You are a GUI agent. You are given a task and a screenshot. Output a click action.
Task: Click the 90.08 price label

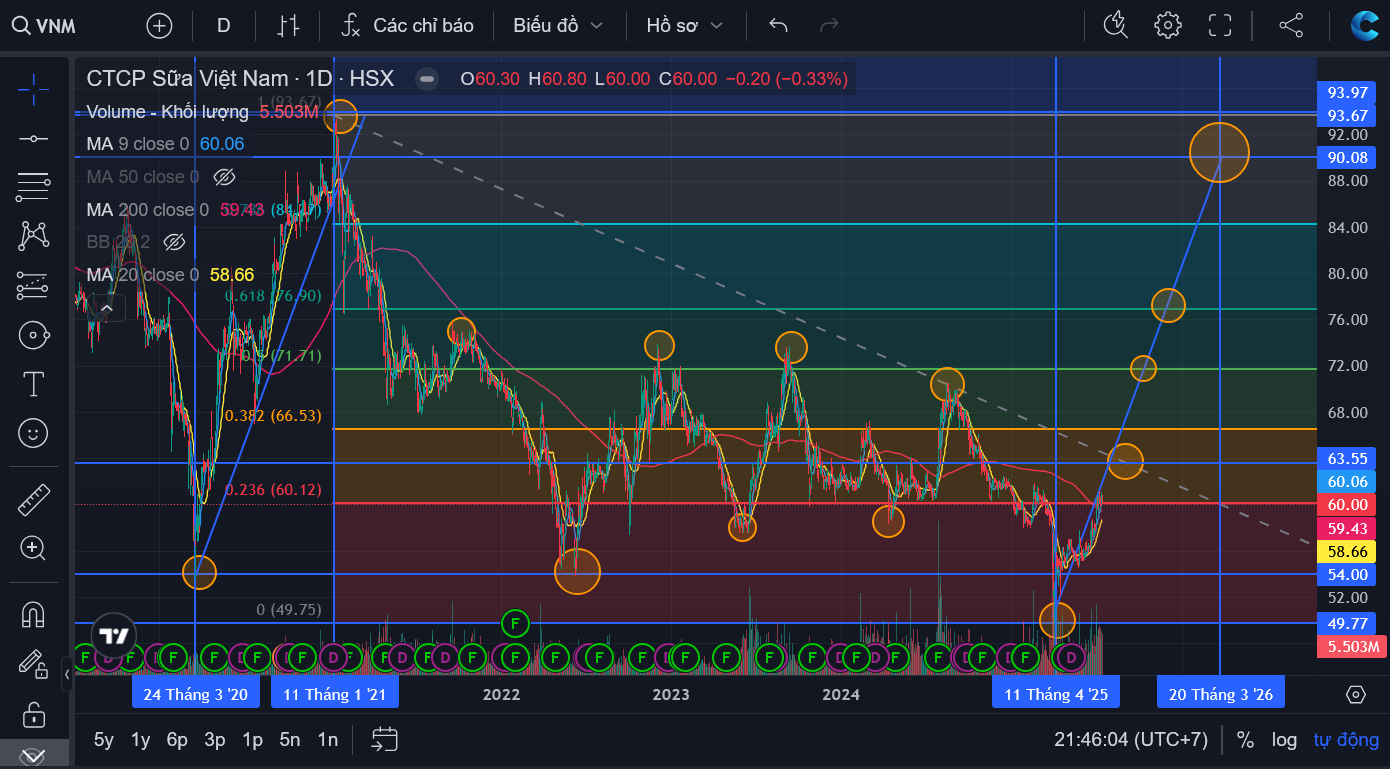coord(1347,157)
